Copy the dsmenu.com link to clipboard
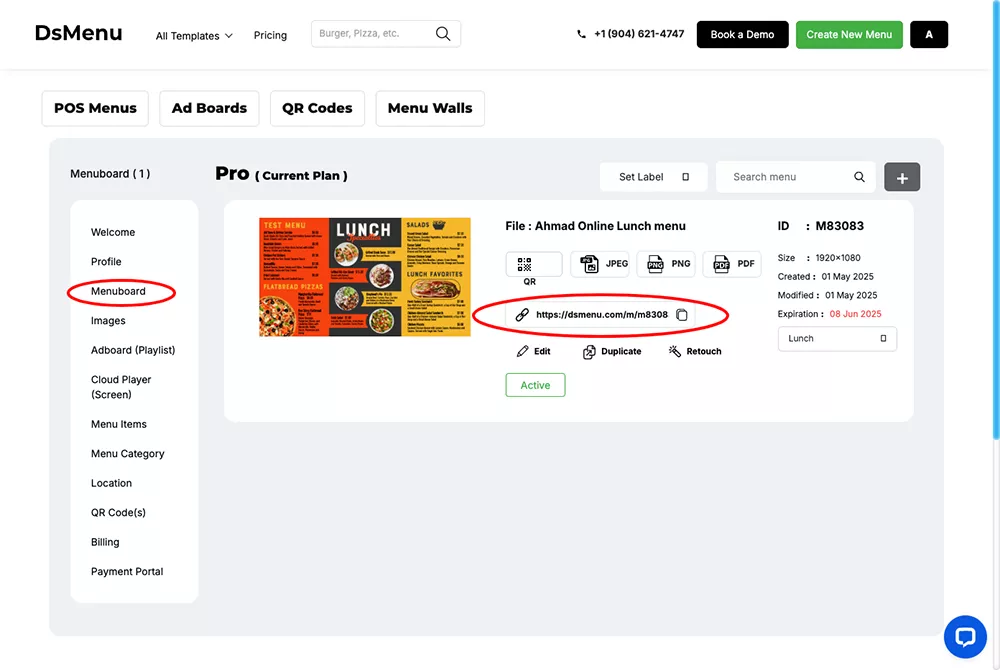Screen dimensions: 1000x670 [682, 315]
